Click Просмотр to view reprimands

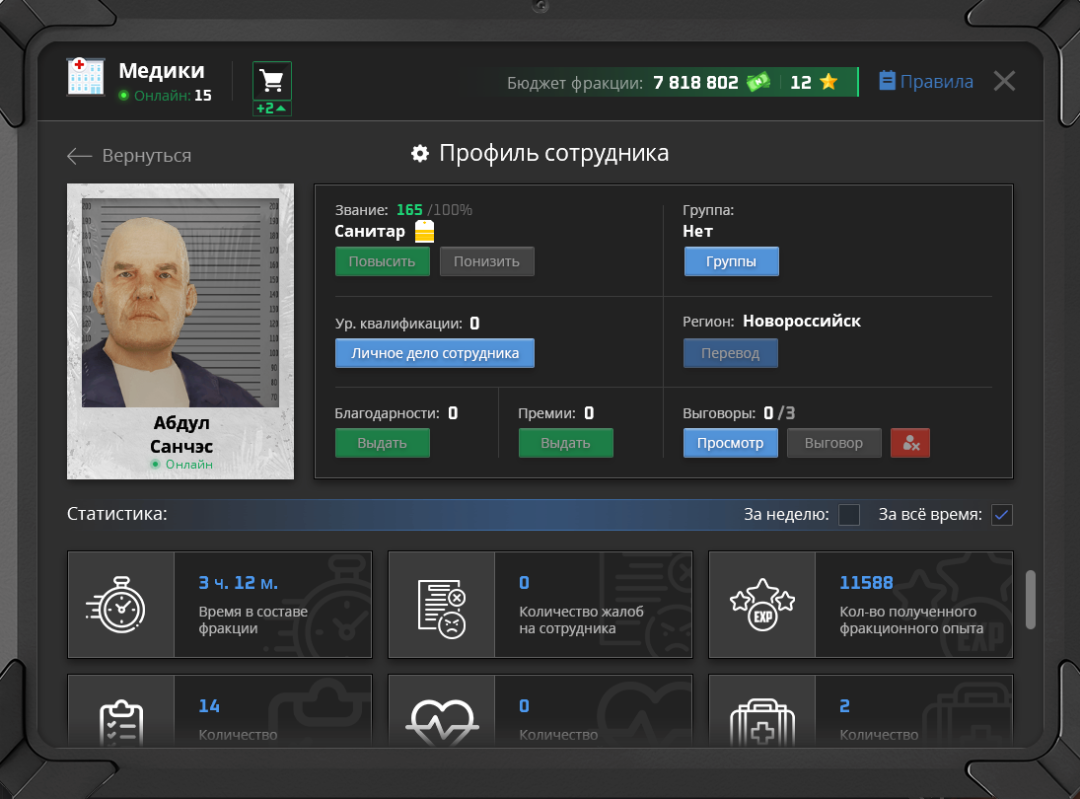pos(730,443)
